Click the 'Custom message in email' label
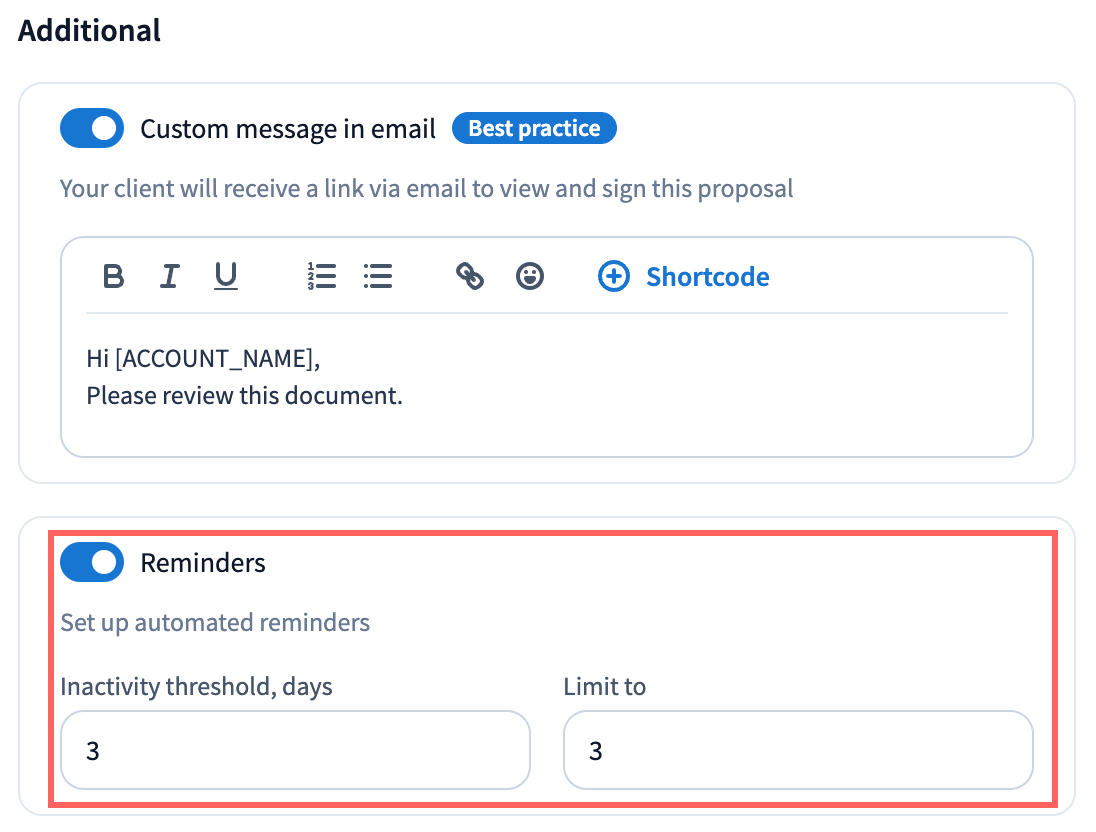Image resolution: width=1096 pixels, height=832 pixels. pyautogui.click(x=288, y=129)
